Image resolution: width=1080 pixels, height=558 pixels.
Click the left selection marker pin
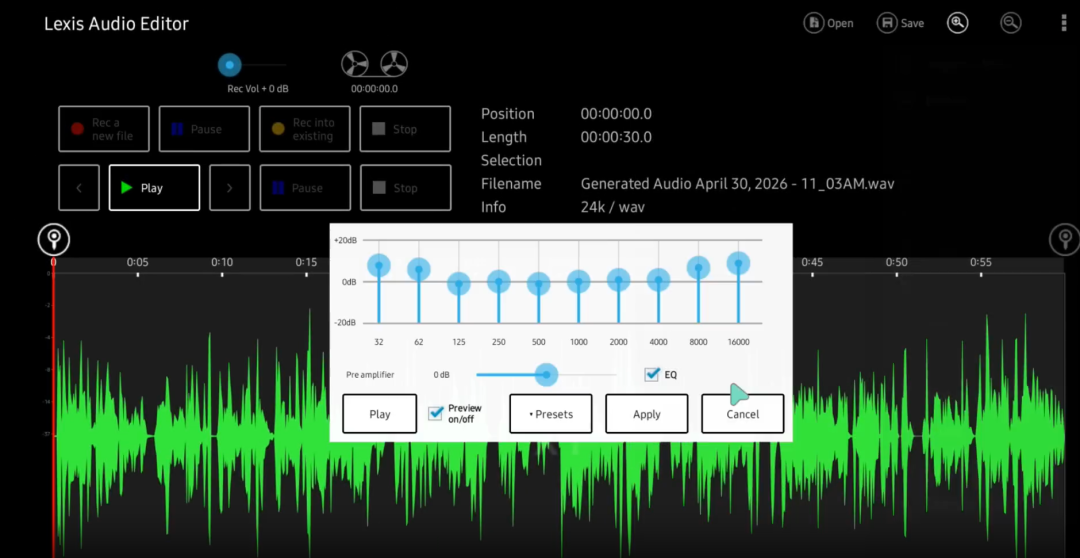(x=54, y=240)
